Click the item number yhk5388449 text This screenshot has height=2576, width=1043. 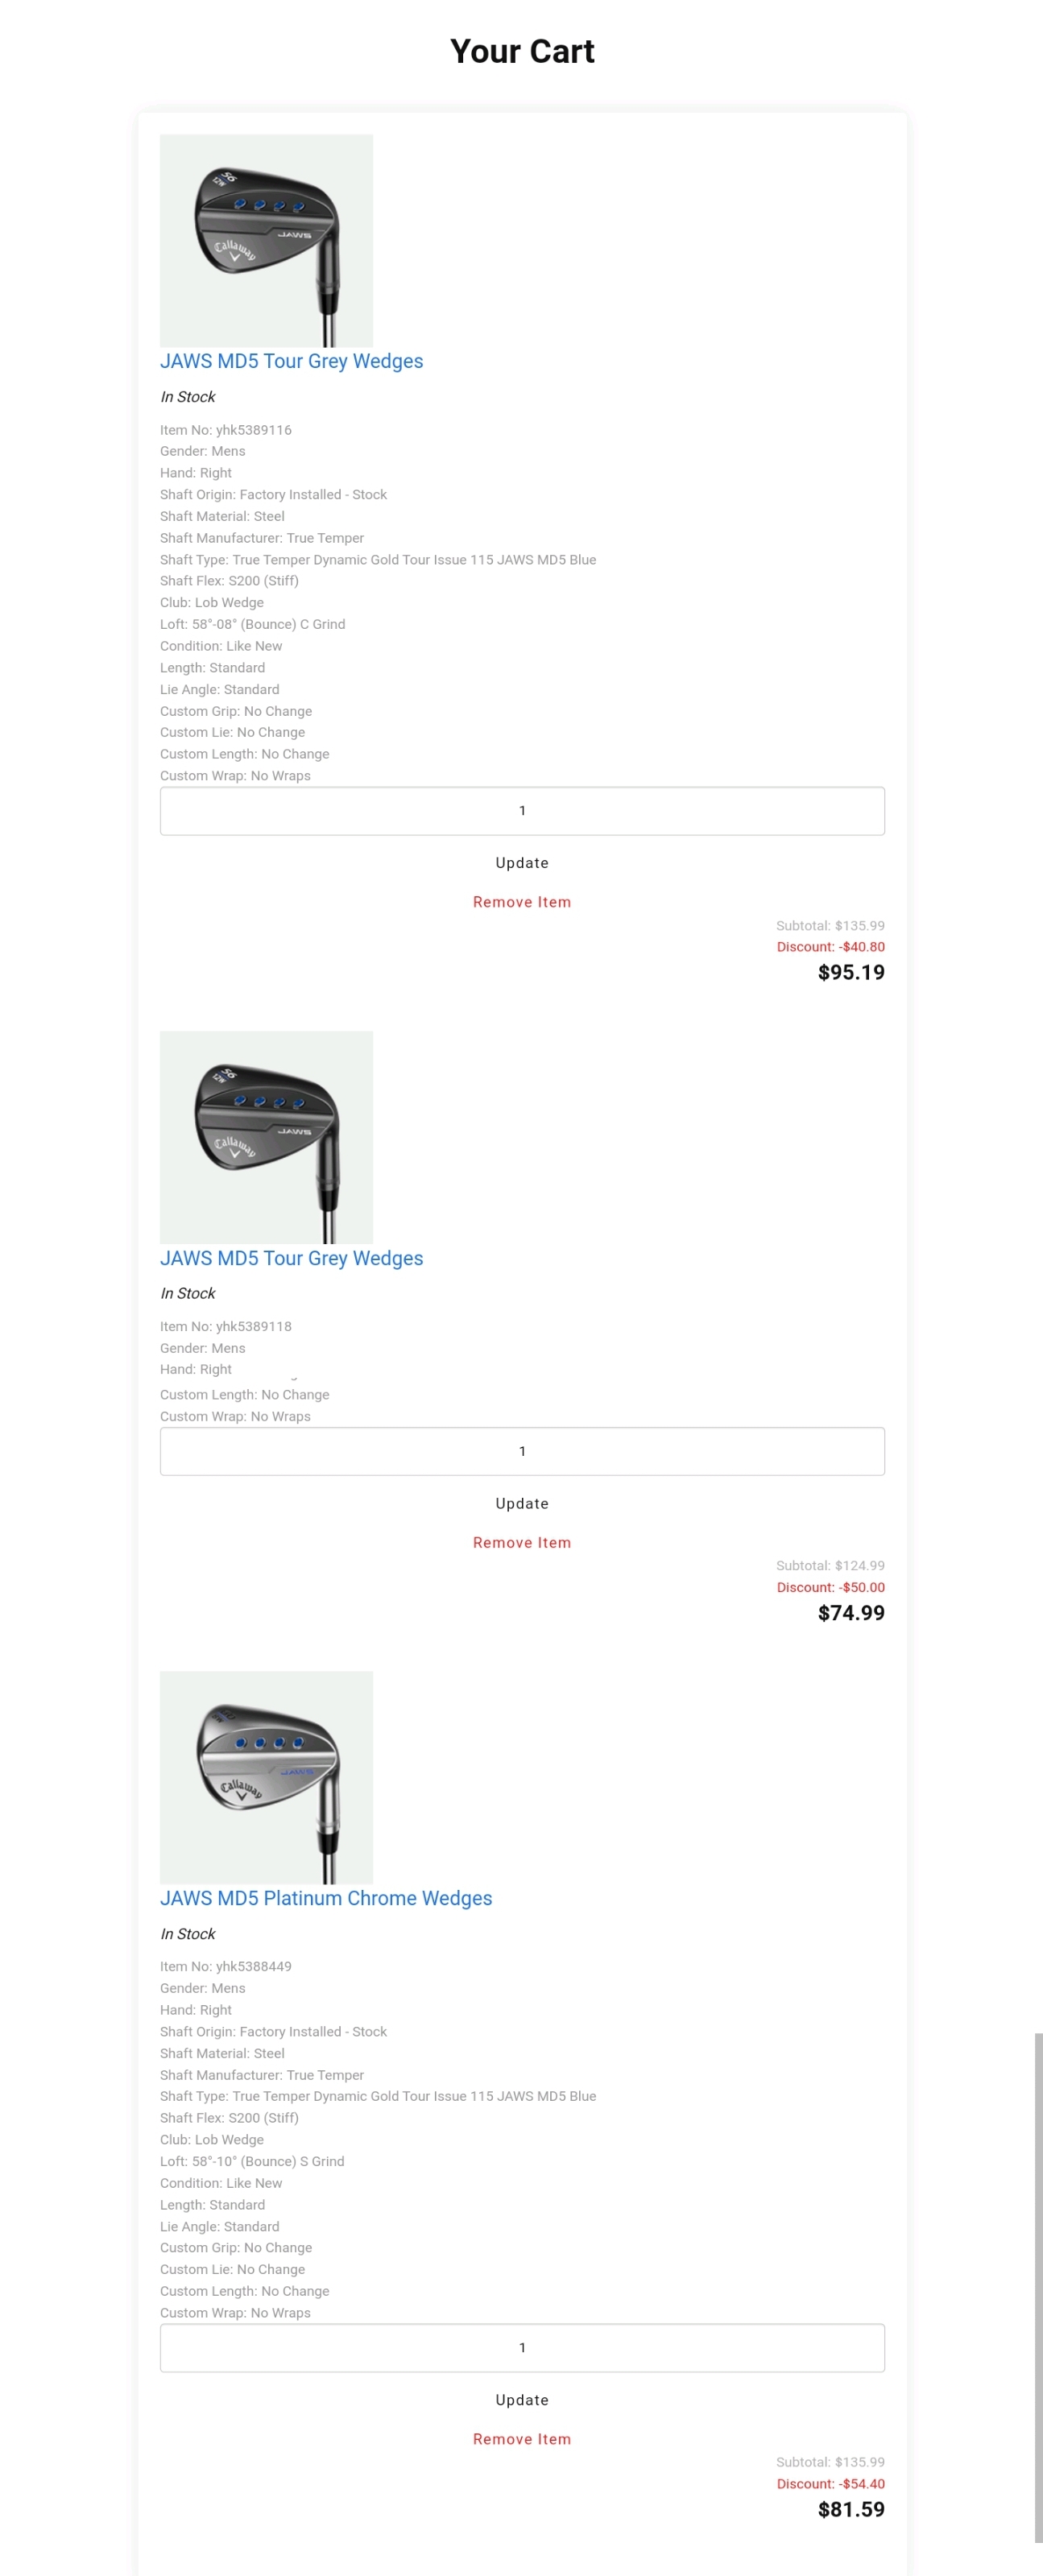226,1966
